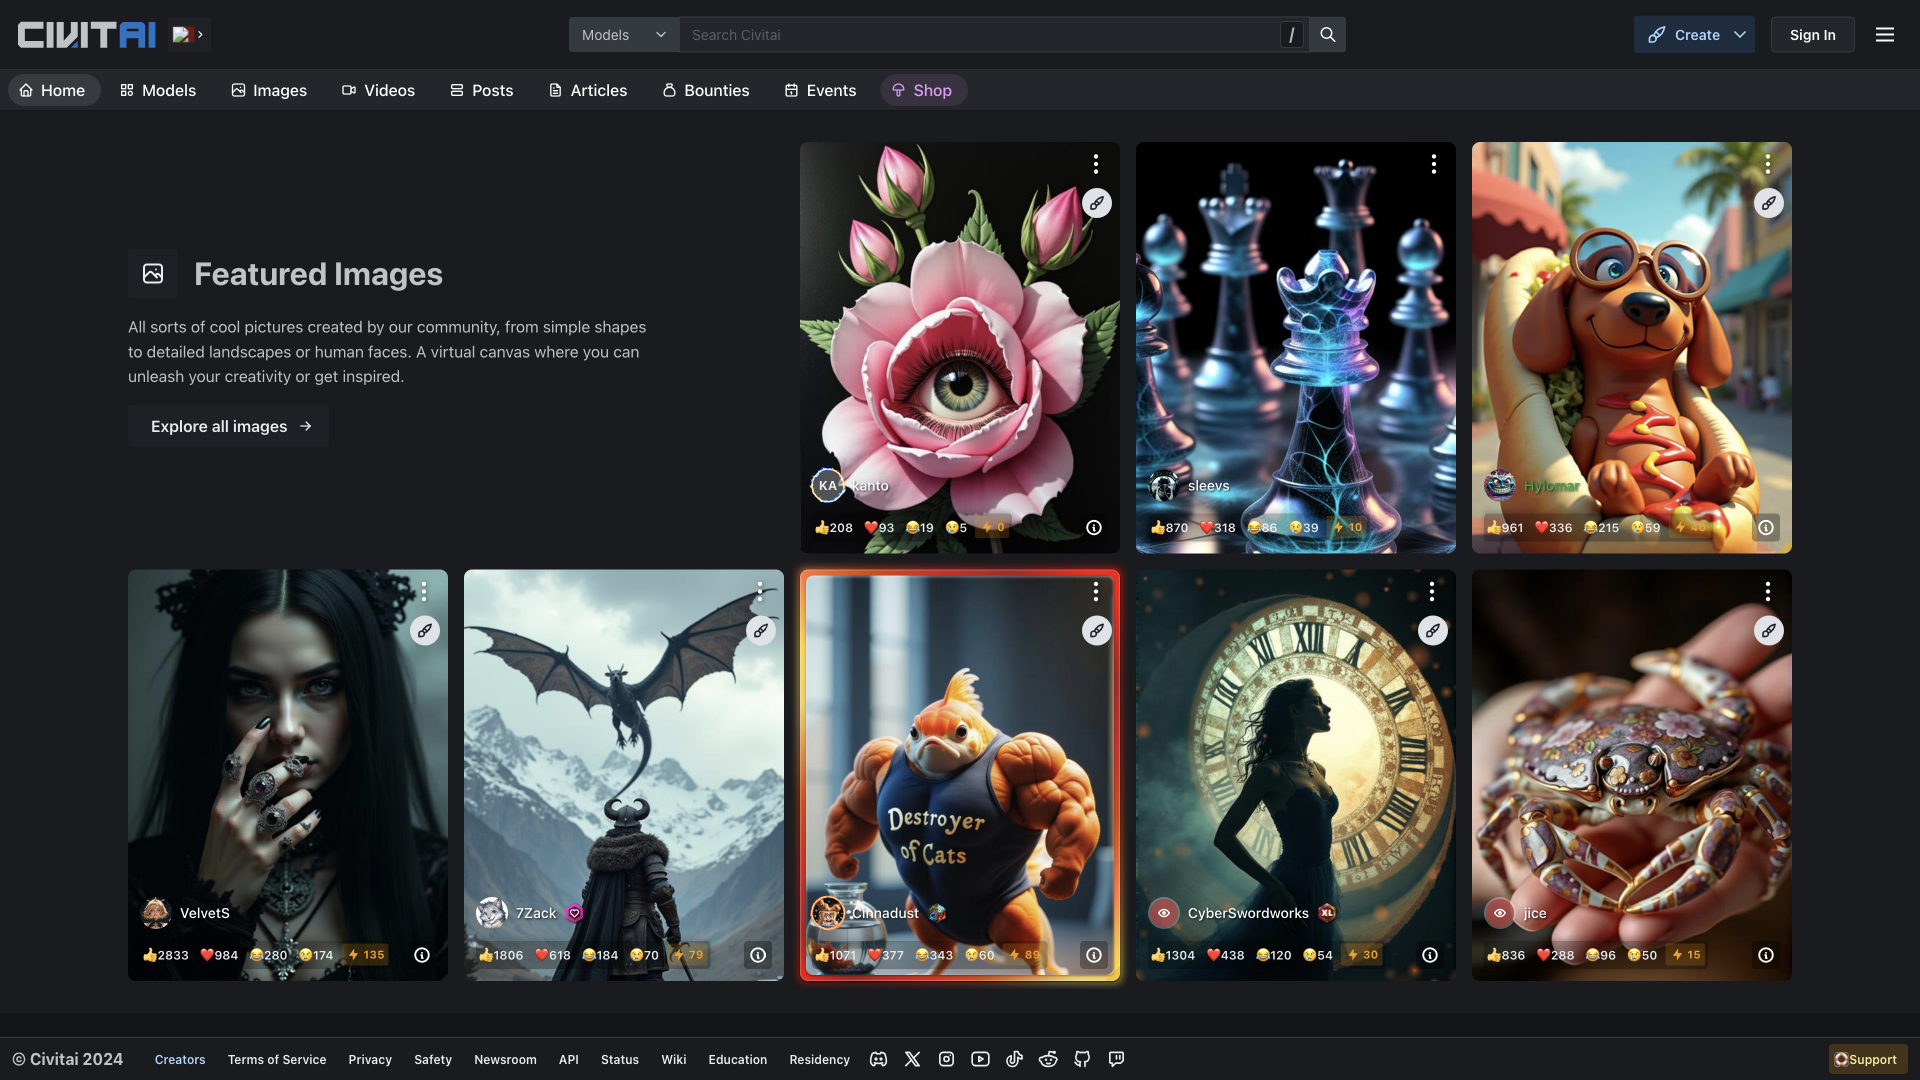This screenshot has height=1080, width=1920.
Task: Click the Support button
Action: [x=1867, y=1060]
